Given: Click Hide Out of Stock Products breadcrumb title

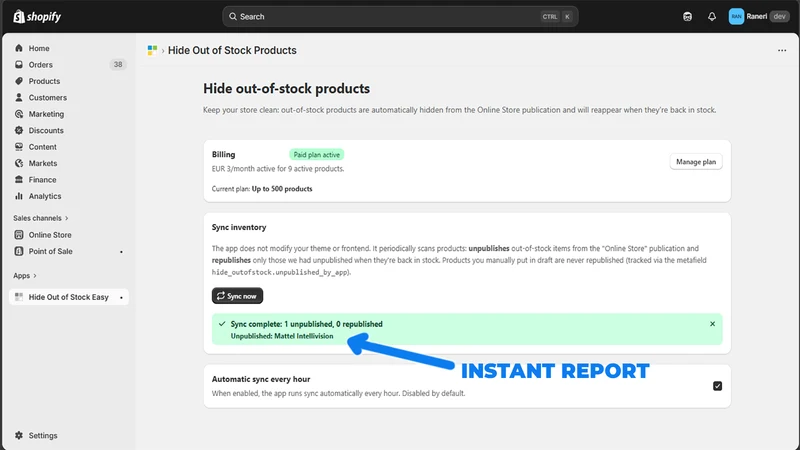Looking at the screenshot, I should click(x=232, y=50).
